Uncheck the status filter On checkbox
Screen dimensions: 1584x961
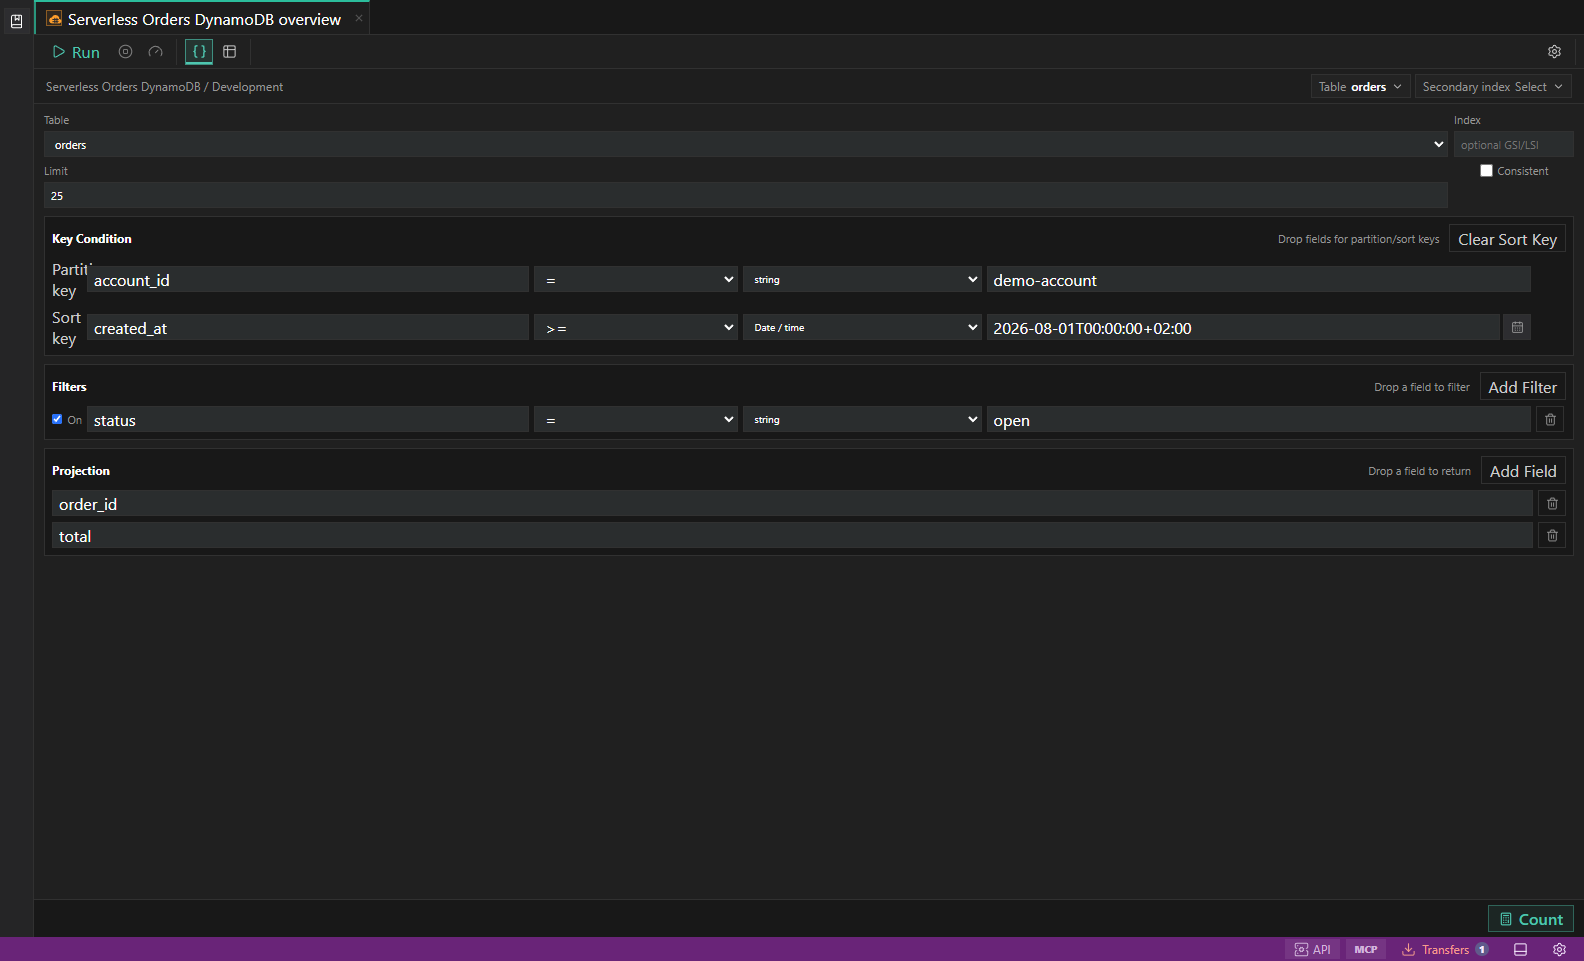click(x=57, y=420)
